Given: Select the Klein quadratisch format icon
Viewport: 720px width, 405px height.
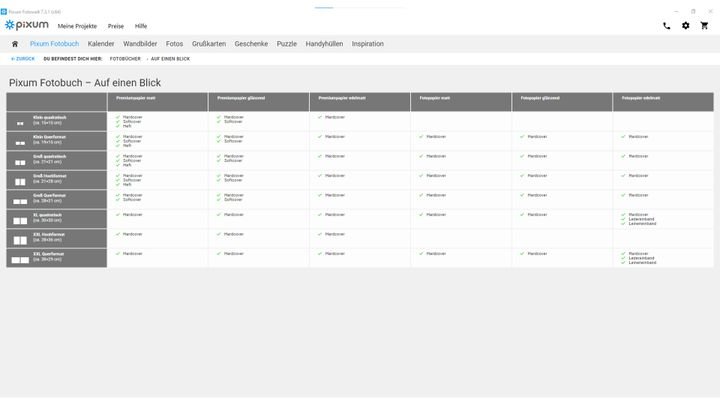Looking at the screenshot, I should point(19,122).
